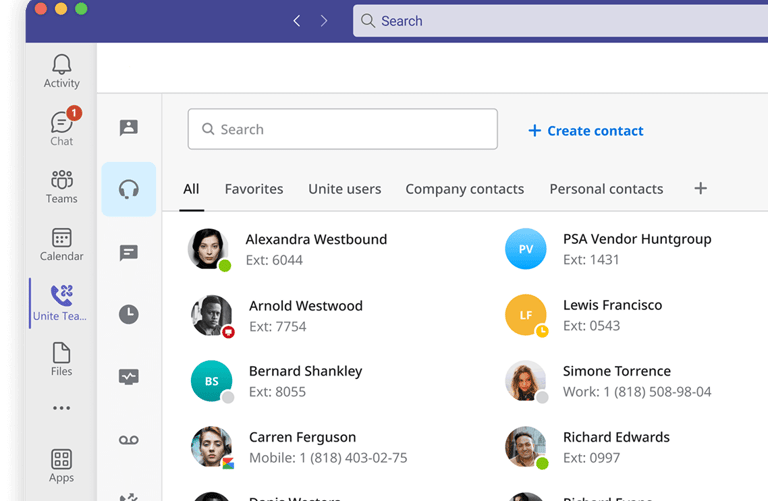Switch to the Favorites tab
The image size is (768, 501).
pyautogui.click(x=254, y=189)
